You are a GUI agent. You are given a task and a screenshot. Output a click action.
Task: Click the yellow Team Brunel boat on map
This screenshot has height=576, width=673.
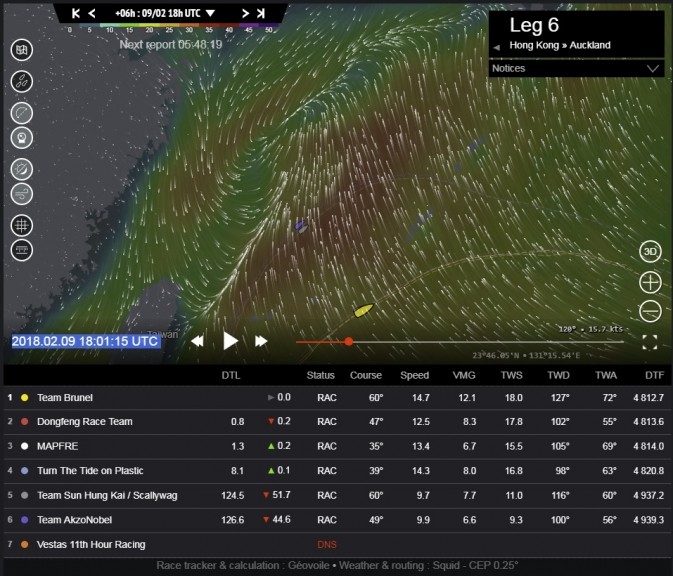pos(363,310)
